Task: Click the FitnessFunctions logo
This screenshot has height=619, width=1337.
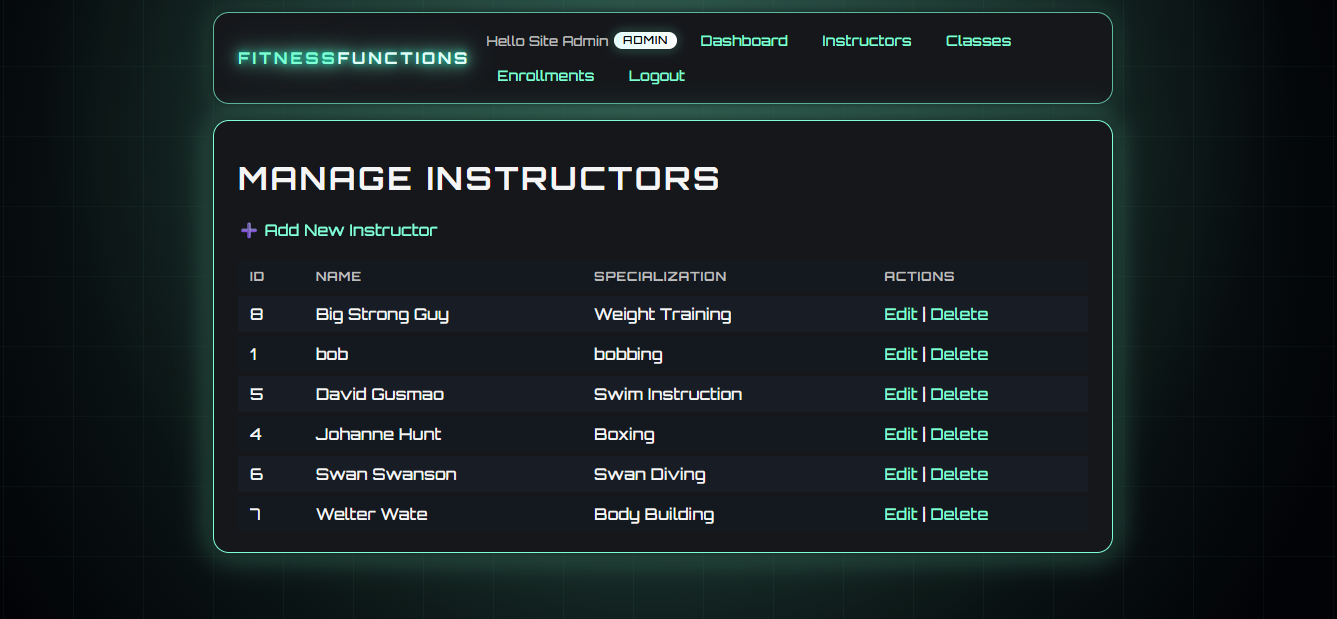Action: tap(351, 58)
